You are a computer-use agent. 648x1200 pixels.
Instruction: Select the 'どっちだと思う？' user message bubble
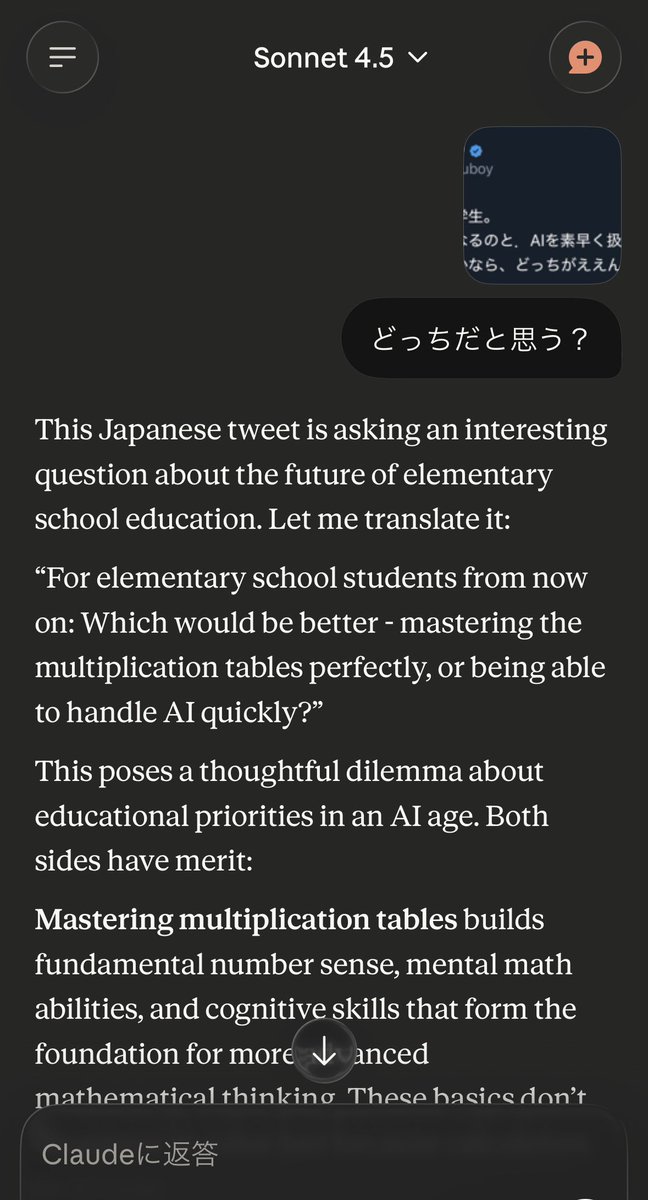(x=481, y=339)
